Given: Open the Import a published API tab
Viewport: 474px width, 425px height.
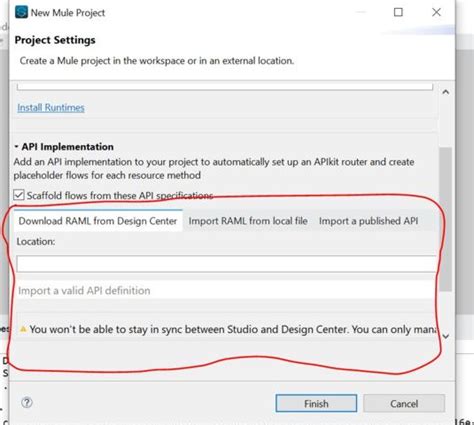Looking at the screenshot, I should tap(368, 221).
